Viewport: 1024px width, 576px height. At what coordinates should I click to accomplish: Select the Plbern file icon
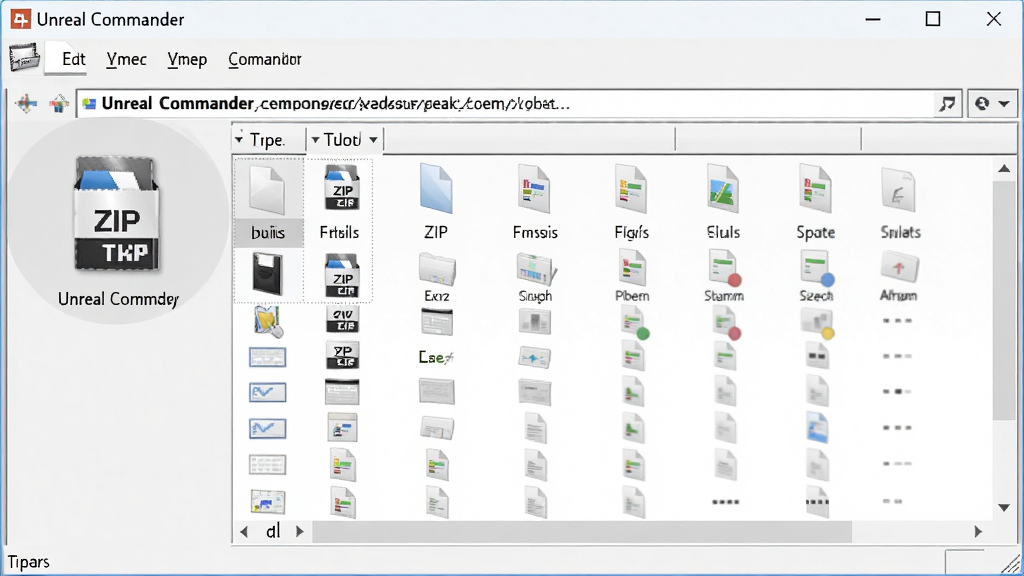(632, 269)
